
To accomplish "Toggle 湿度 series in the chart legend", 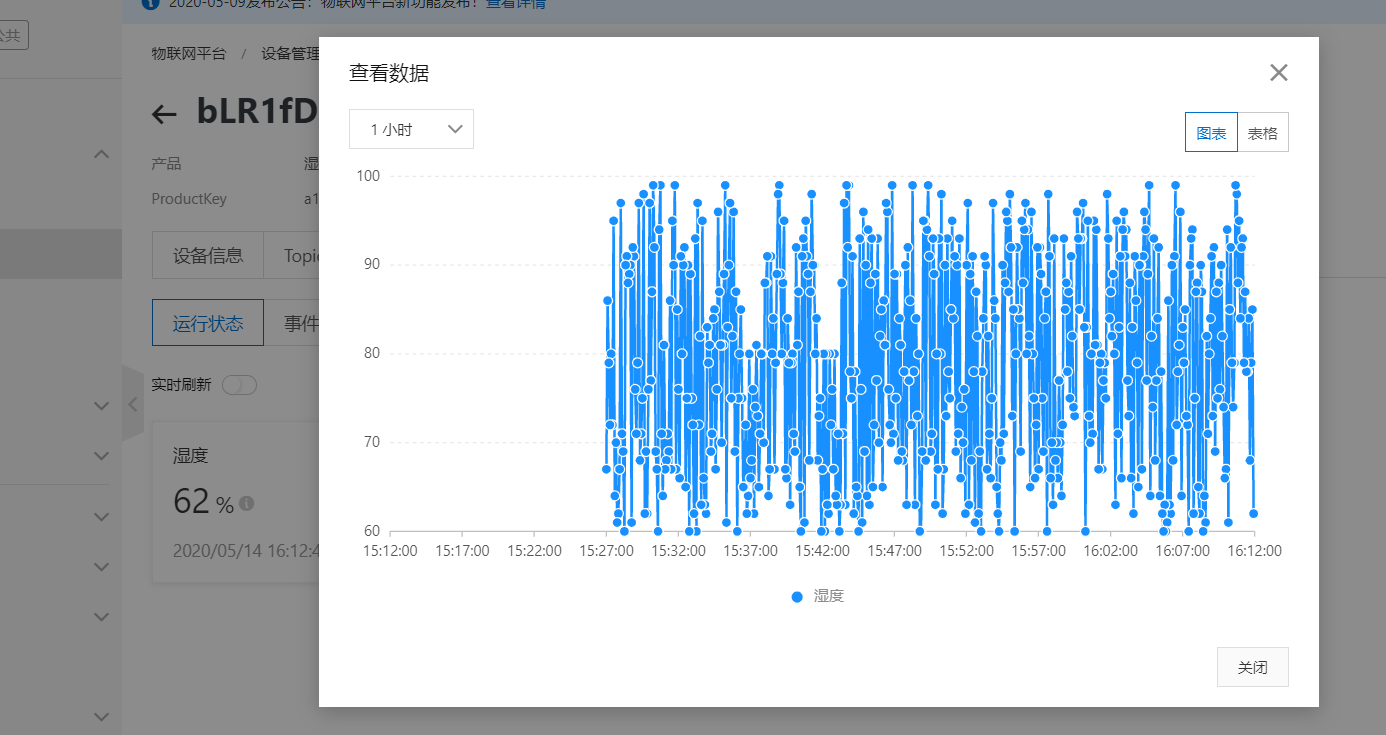I will pyautogui.click(x=817, y=596).
